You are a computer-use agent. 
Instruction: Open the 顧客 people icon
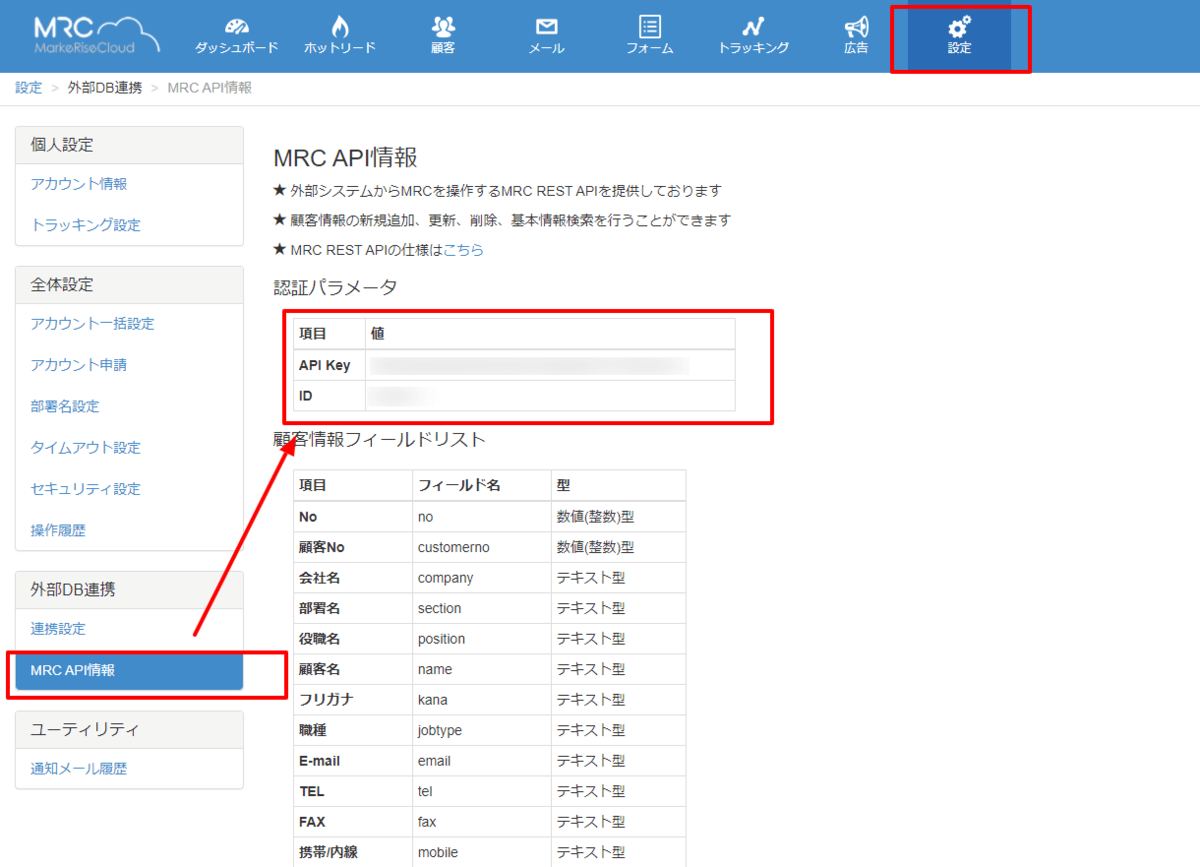(443, 27)
